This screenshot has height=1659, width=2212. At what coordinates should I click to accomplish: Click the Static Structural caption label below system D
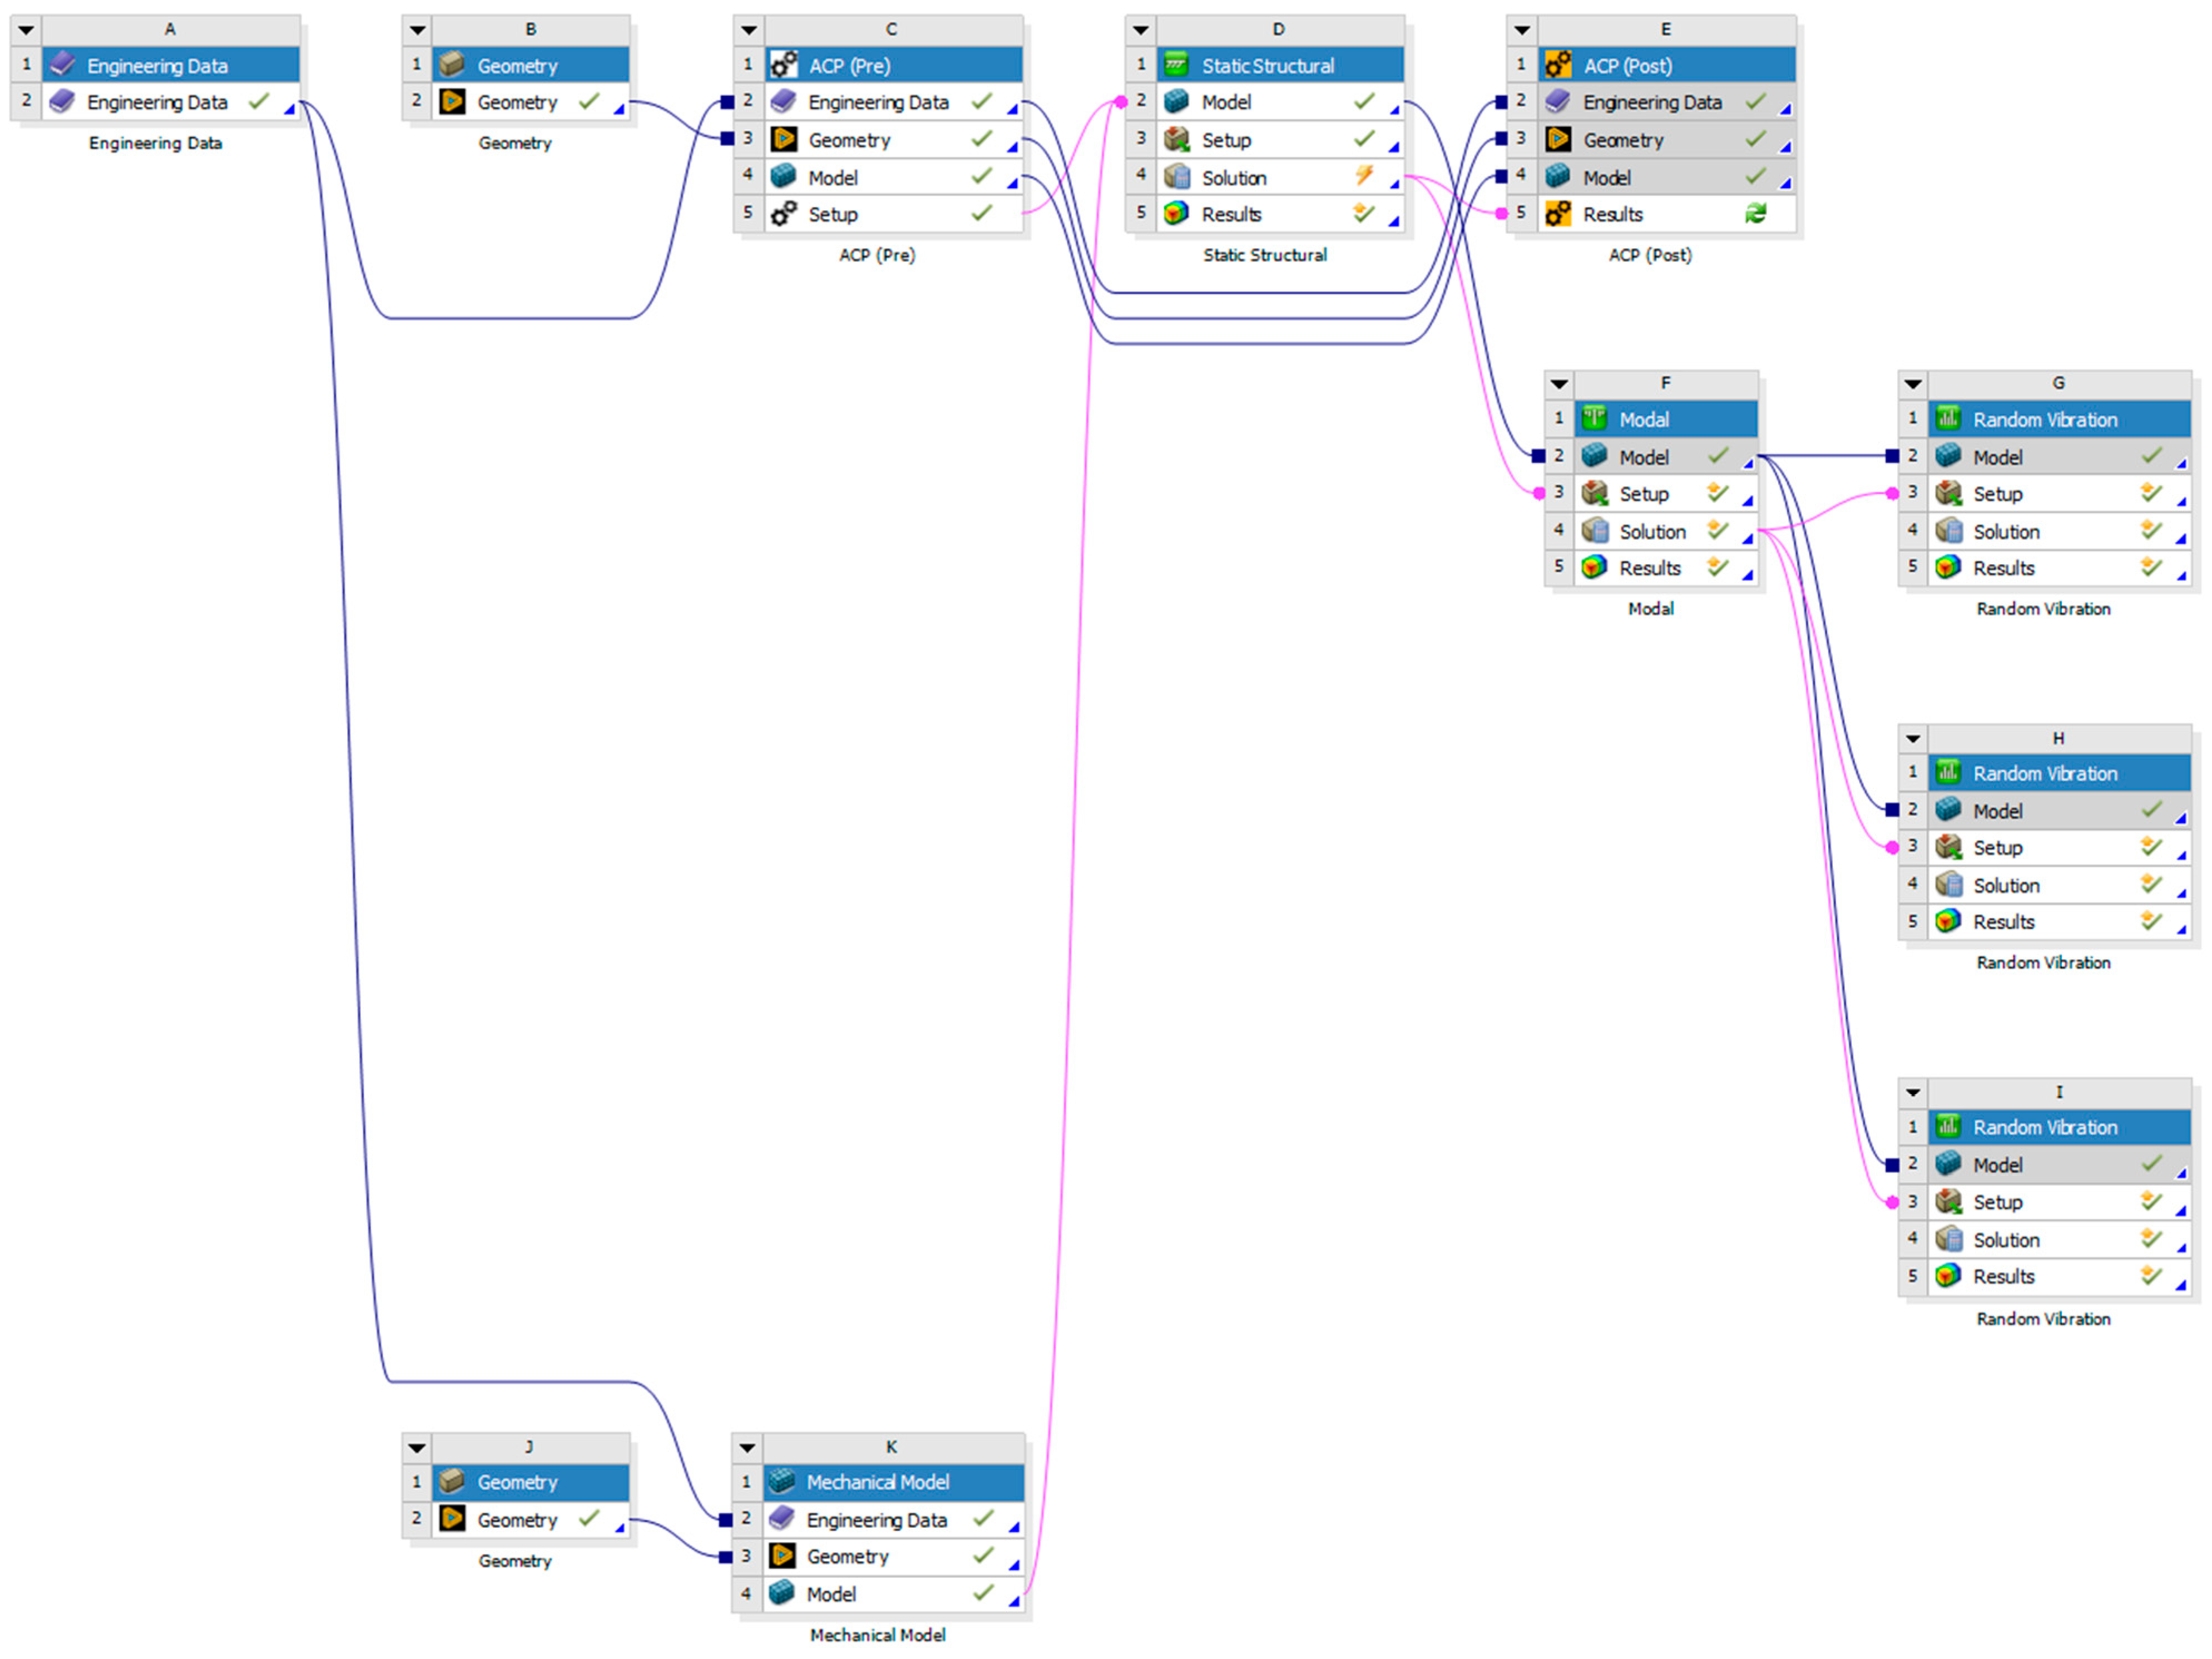(1264, 255)
